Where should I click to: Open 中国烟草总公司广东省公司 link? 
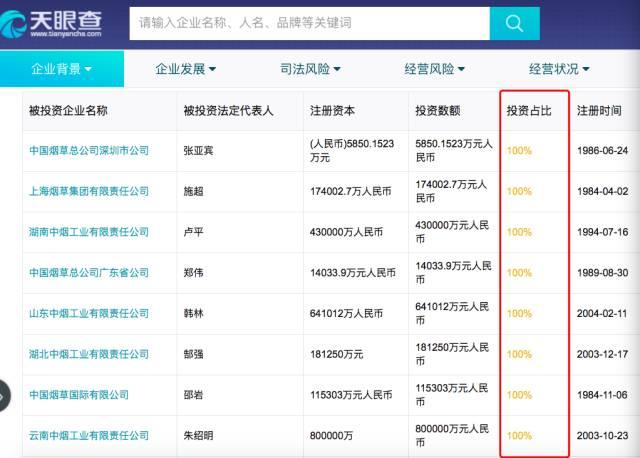(x=89, y=273)
